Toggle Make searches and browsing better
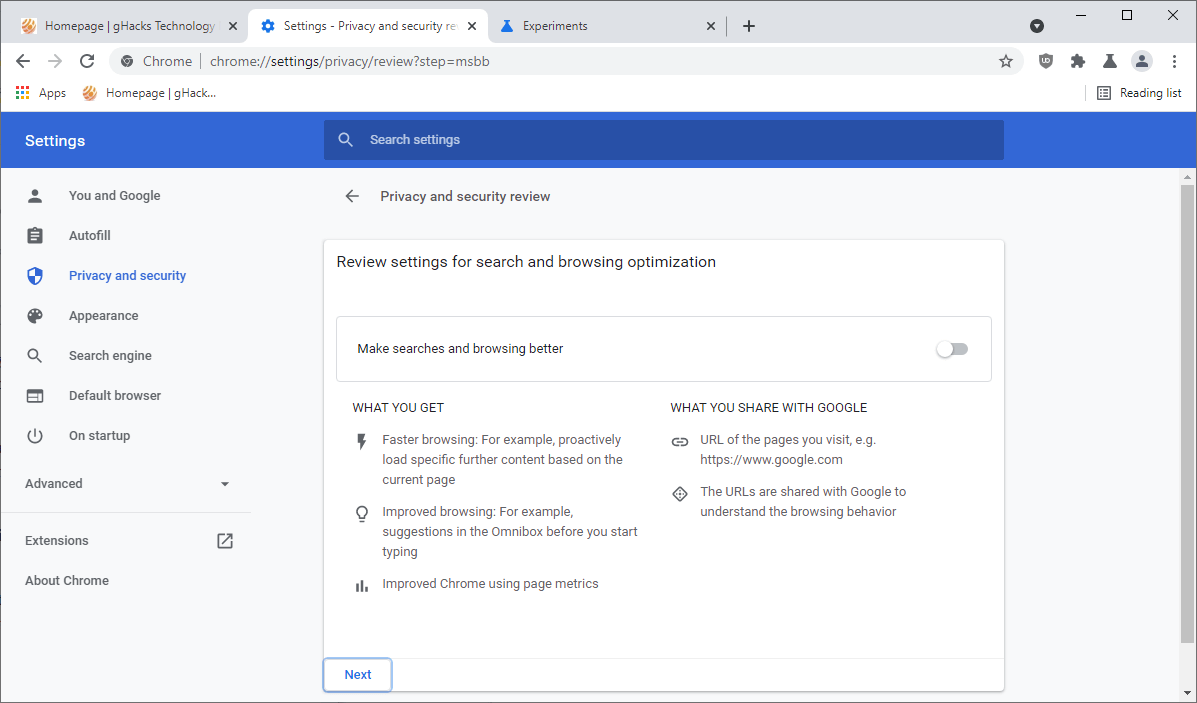Image resolution: width=1197 pixels, height=703 pixels. [952, 349]
